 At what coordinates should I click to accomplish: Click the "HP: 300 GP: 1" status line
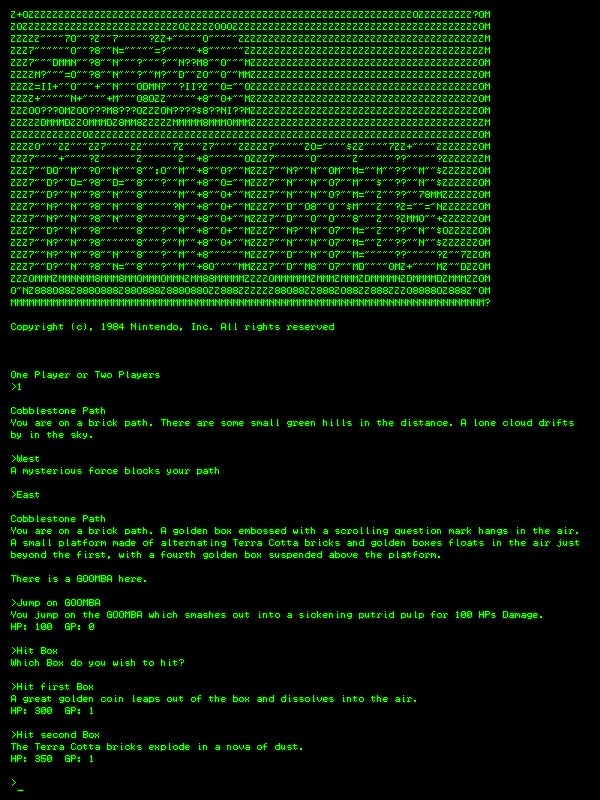coord(53,711)
